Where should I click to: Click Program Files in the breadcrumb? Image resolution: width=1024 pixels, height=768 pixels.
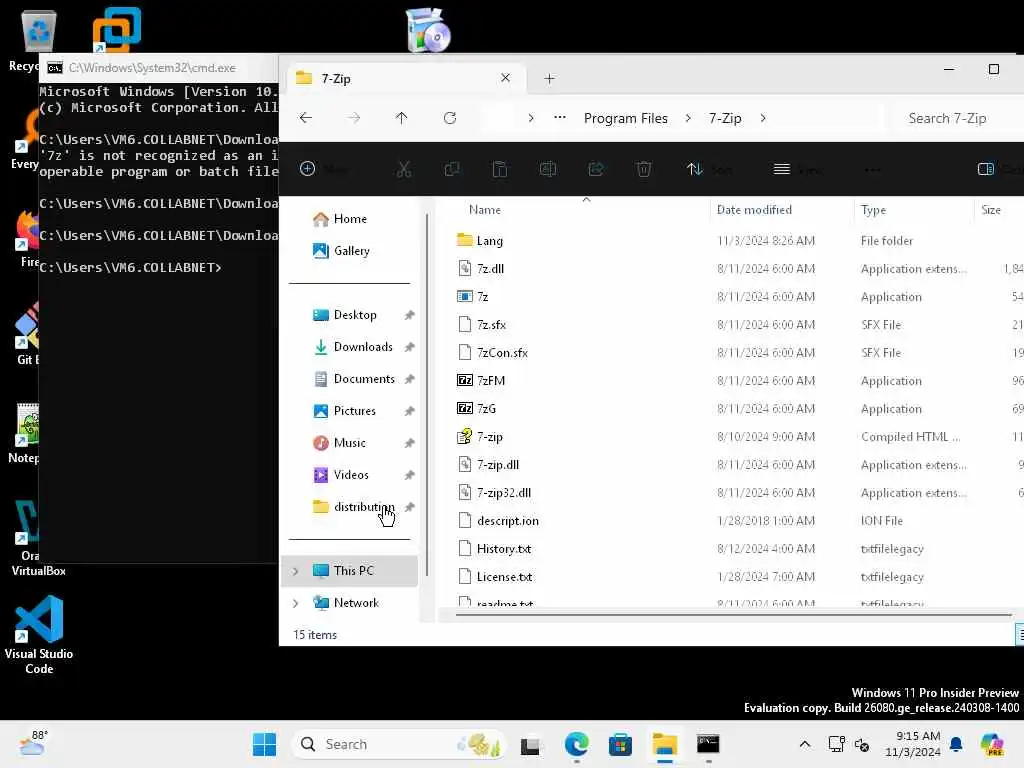coord(626,118)
